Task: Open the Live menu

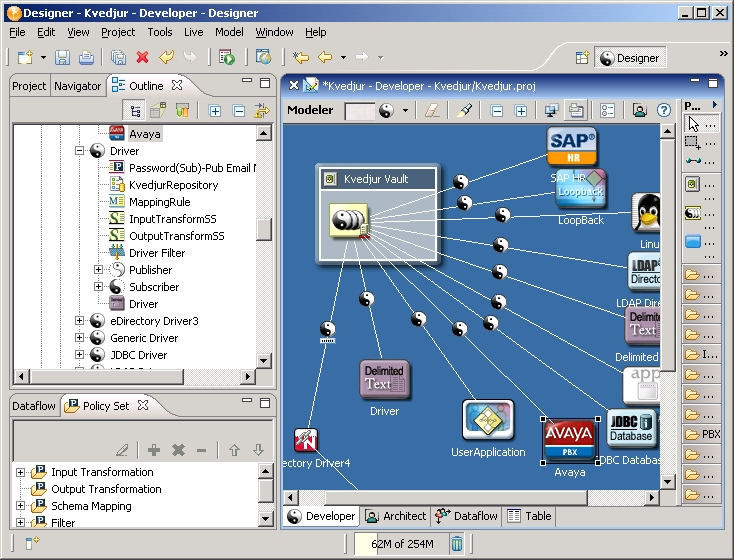Action: tap(193, 32)
